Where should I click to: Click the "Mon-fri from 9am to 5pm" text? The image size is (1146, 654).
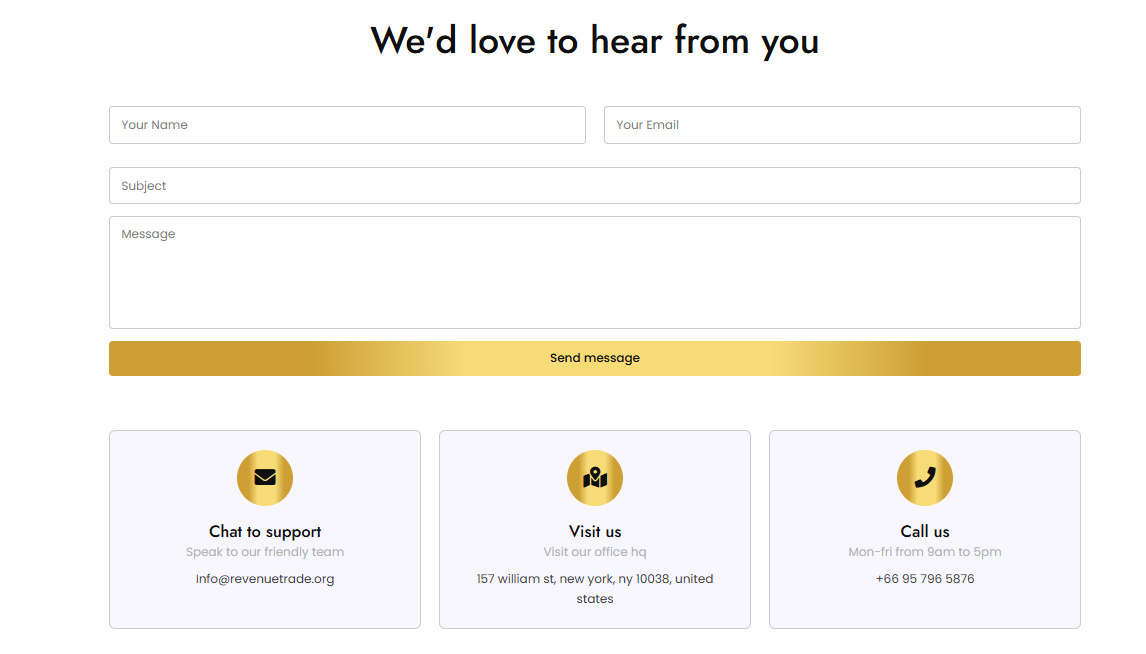925,552
